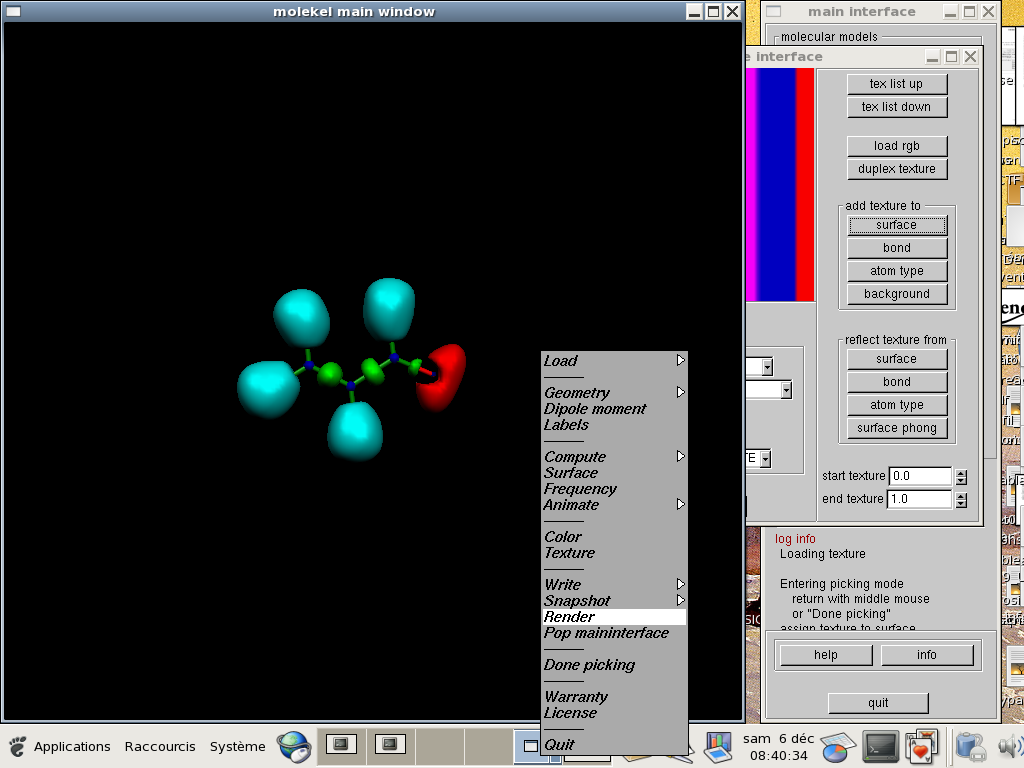Select Labels in the popup menu
The image size is (1024, 768).
tap(614, 424)
